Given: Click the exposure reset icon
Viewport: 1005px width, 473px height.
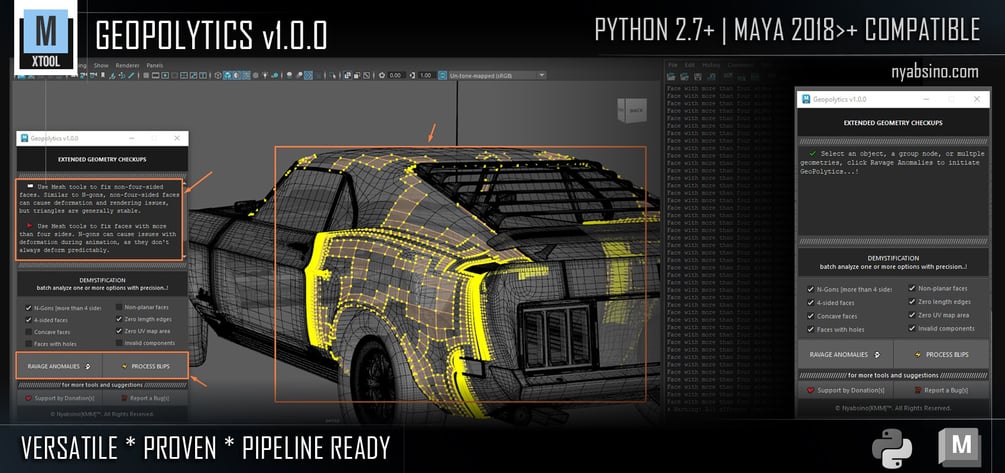Looking at the screenshot, I should click(x=382, y=75).
